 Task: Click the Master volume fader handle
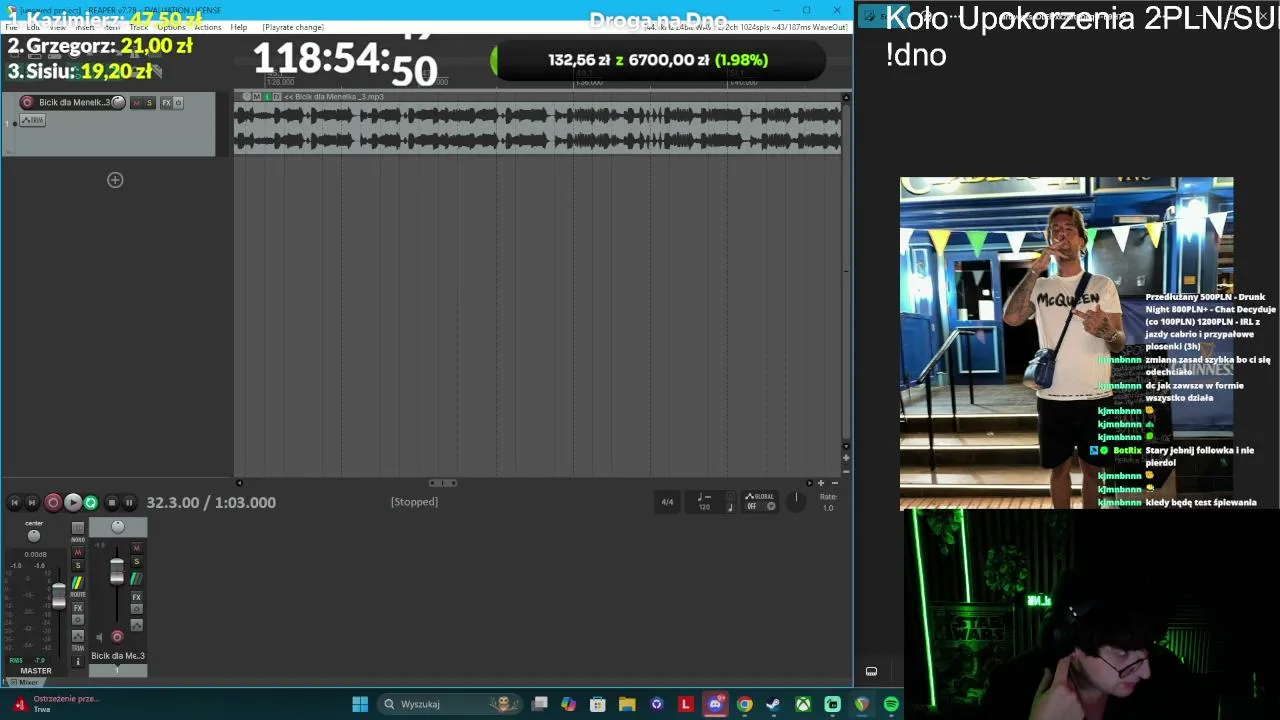pyautogui.click(x=59, y=596)
